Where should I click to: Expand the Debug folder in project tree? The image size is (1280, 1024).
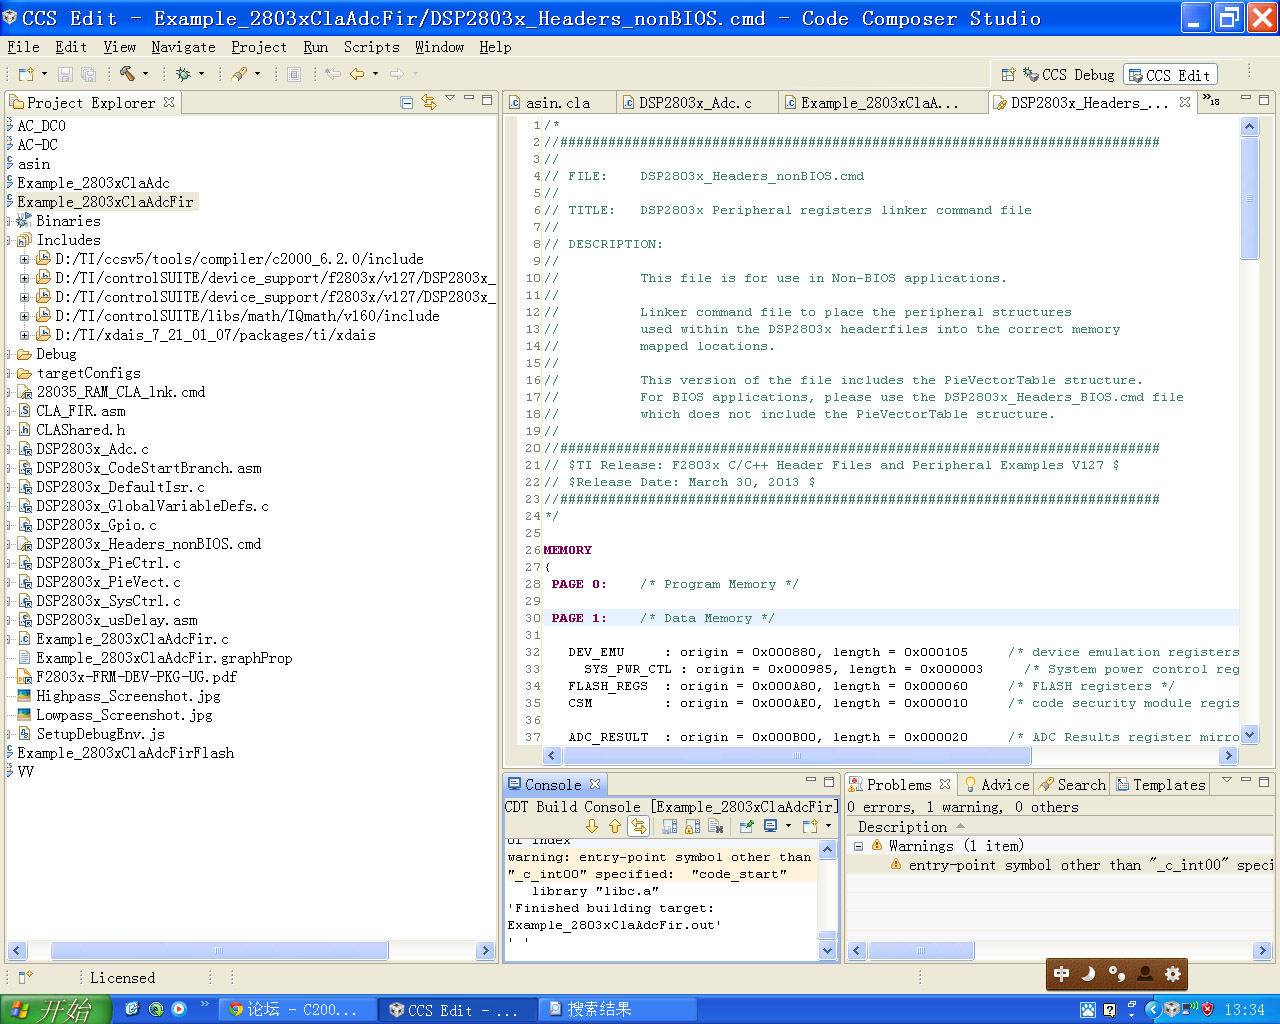click(x=10, y=354)
